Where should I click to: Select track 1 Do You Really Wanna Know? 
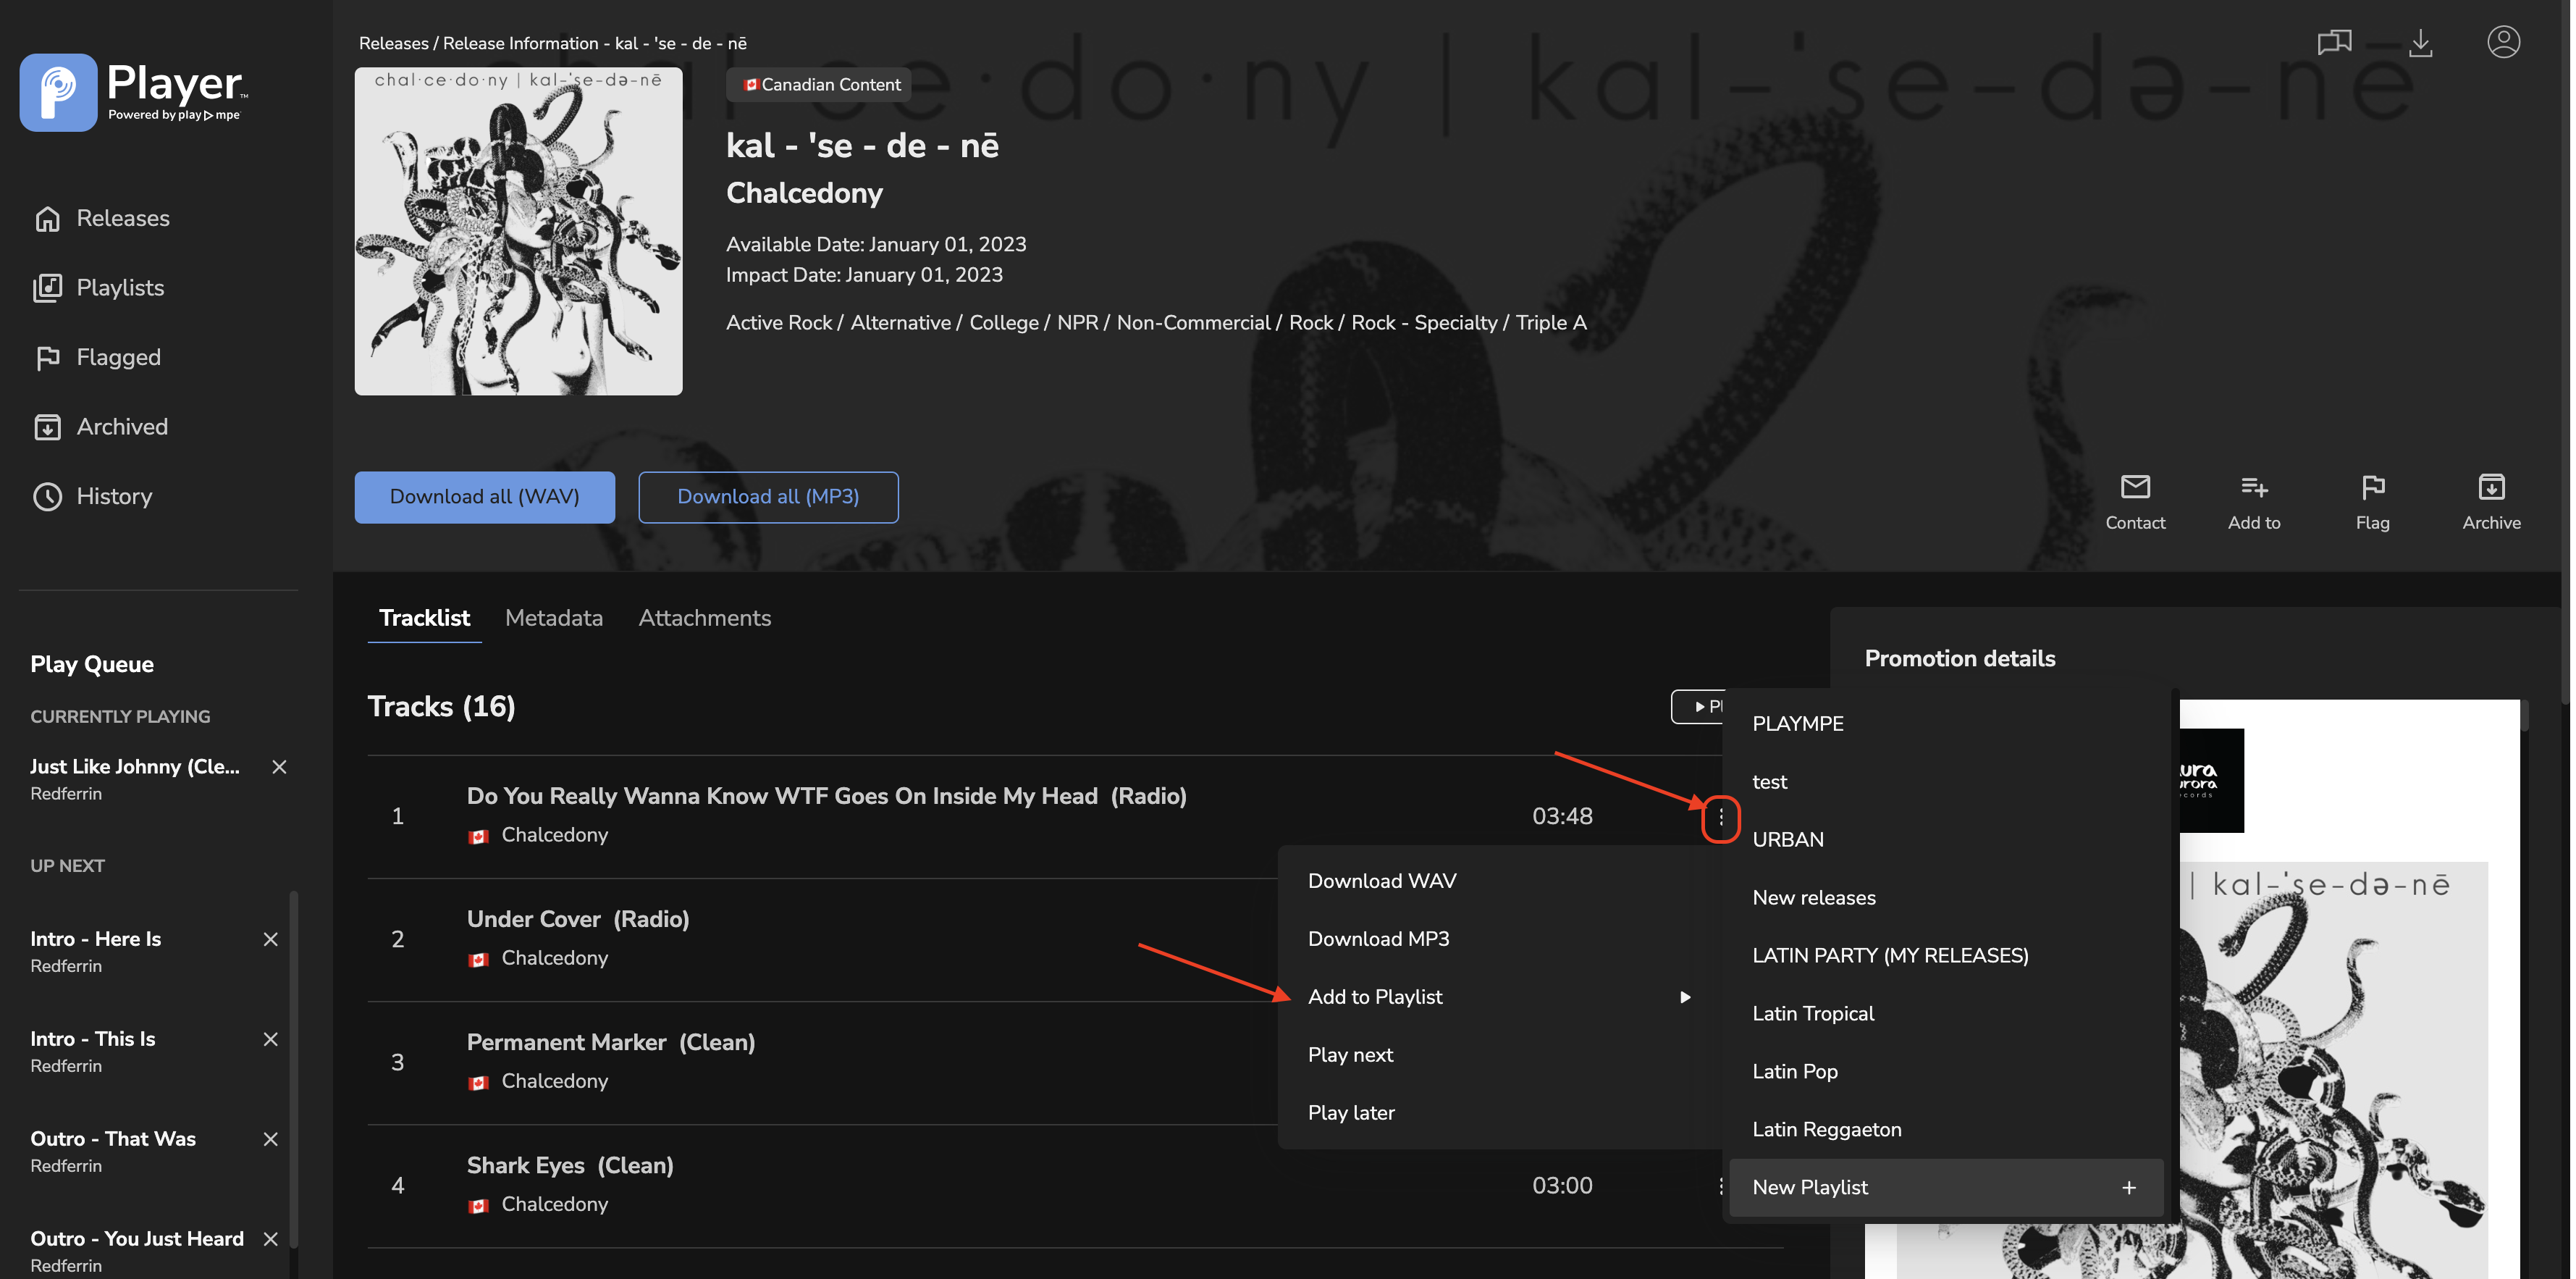pyautogui.click(x=827, y=797)
